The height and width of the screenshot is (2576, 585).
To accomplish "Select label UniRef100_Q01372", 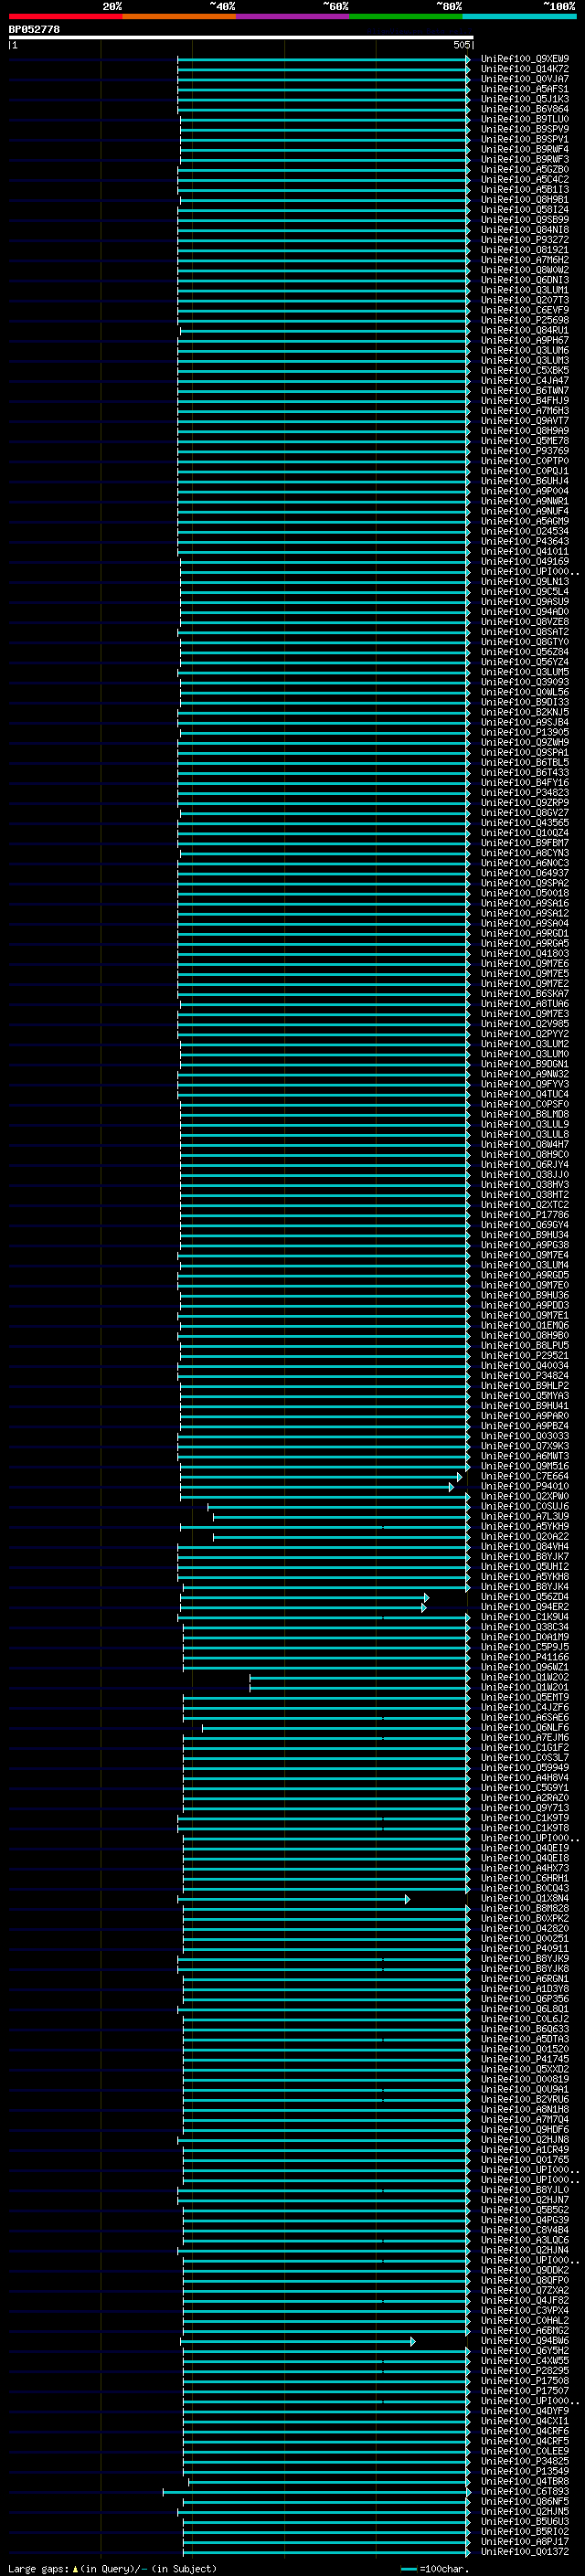I will [x=524, y=2551].
